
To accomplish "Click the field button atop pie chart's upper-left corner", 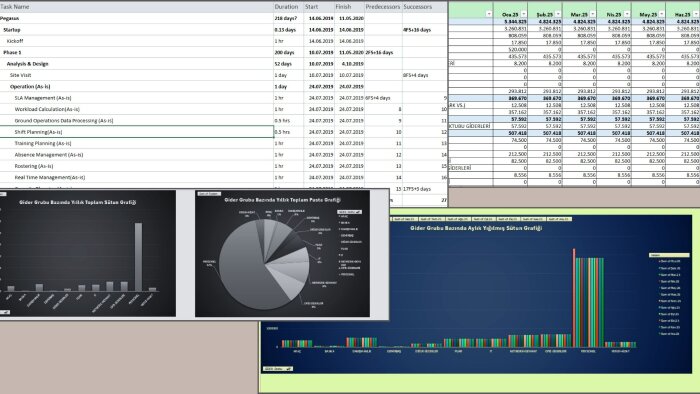I will 209,194.
